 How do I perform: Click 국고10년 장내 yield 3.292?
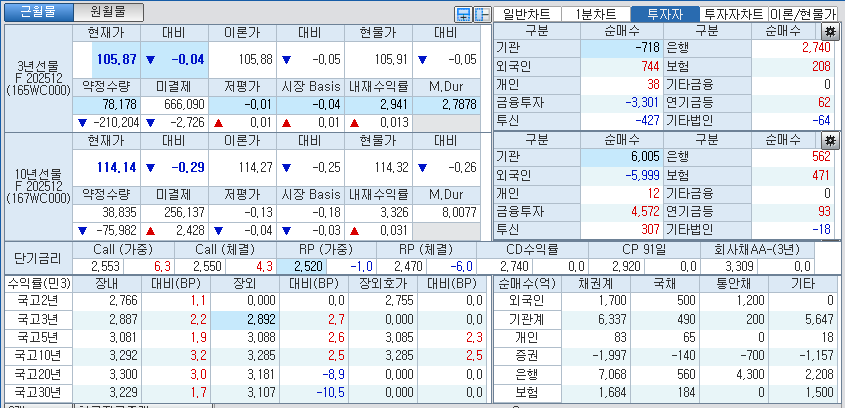click(x=123, y=356)
